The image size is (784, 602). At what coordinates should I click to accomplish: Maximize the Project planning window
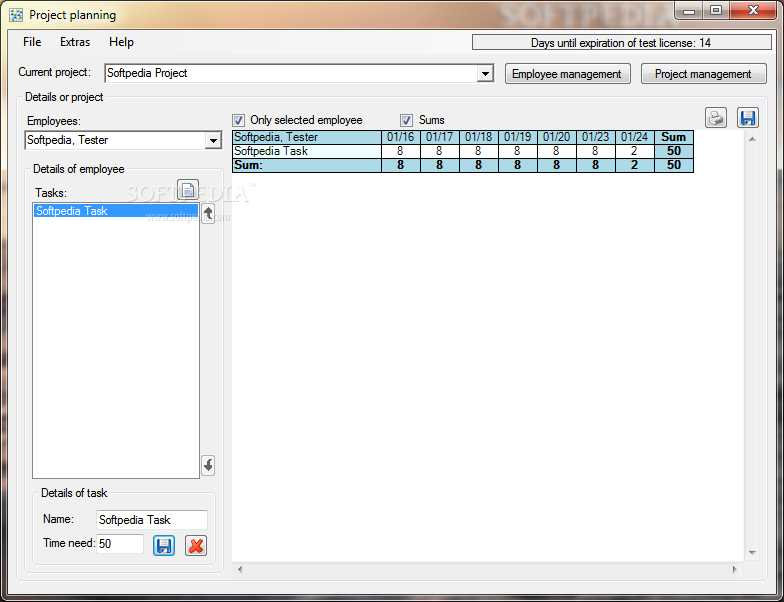tap(716, 10)
